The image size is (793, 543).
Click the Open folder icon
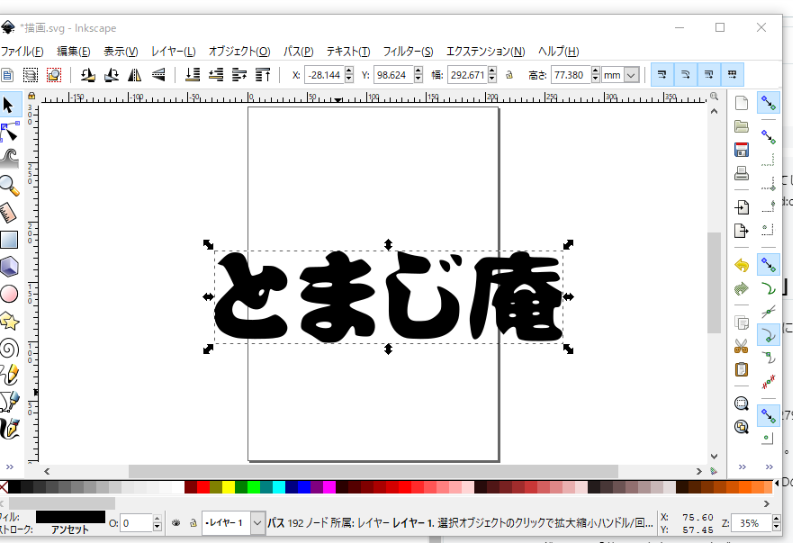pyautogui.click(x=741, y=126)
